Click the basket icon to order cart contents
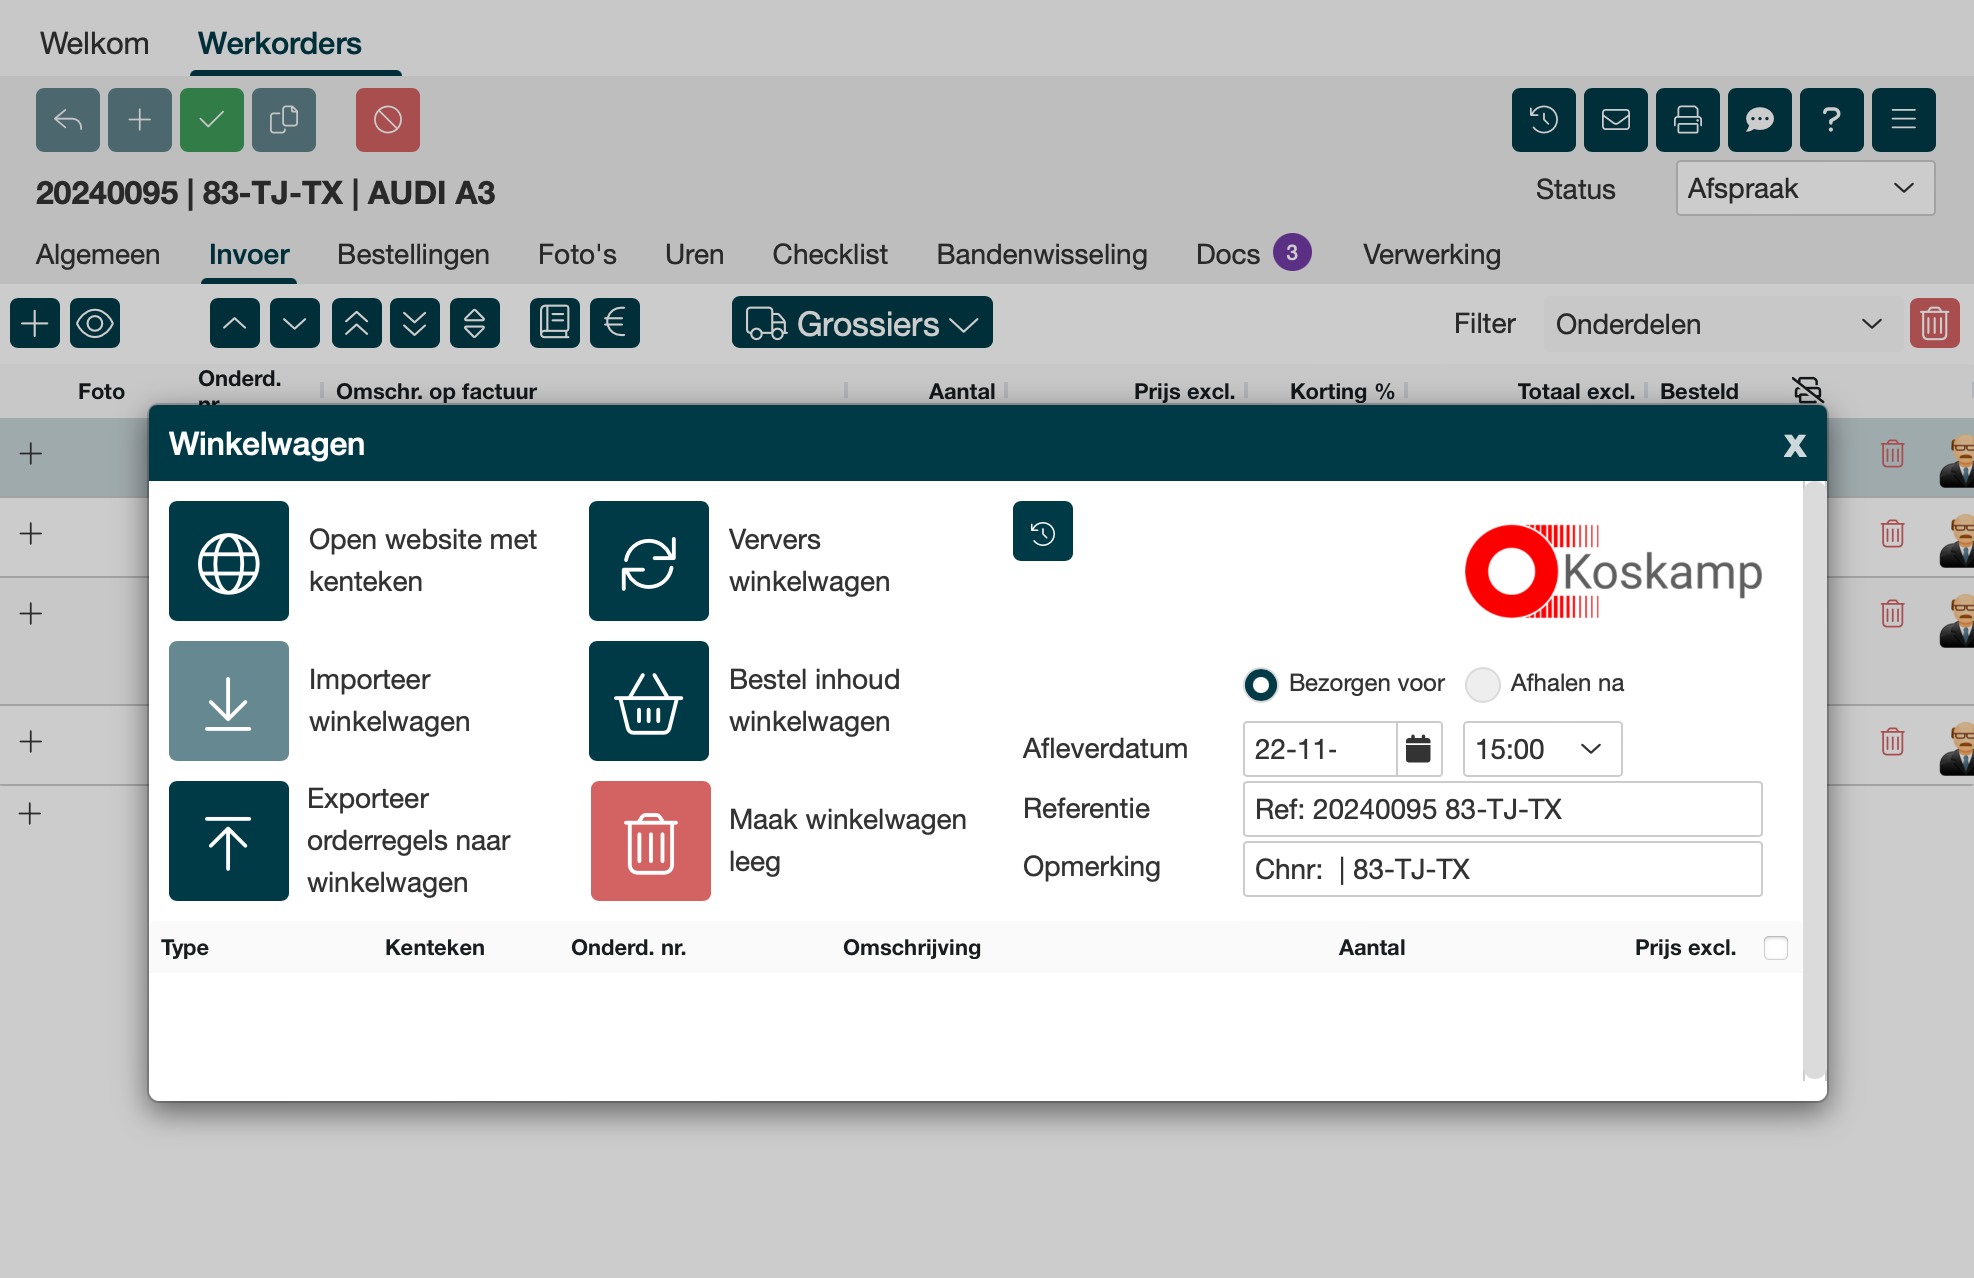Screen dimensions: 1974x1278 click(648, 701)
